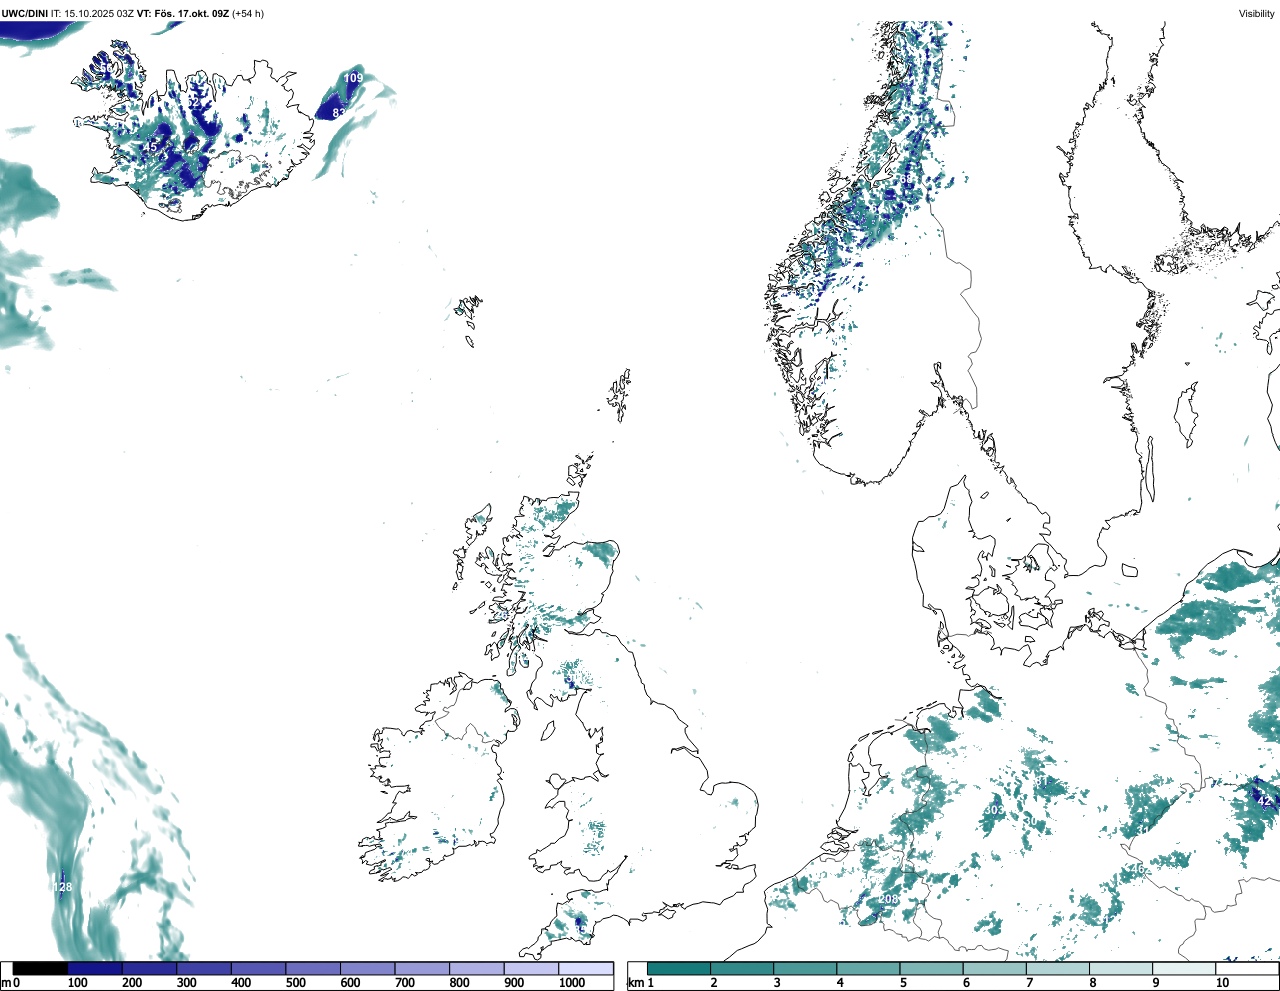Click the '208' value near Belgium
Screen dimensions: 1280x991
coord(888,900)
